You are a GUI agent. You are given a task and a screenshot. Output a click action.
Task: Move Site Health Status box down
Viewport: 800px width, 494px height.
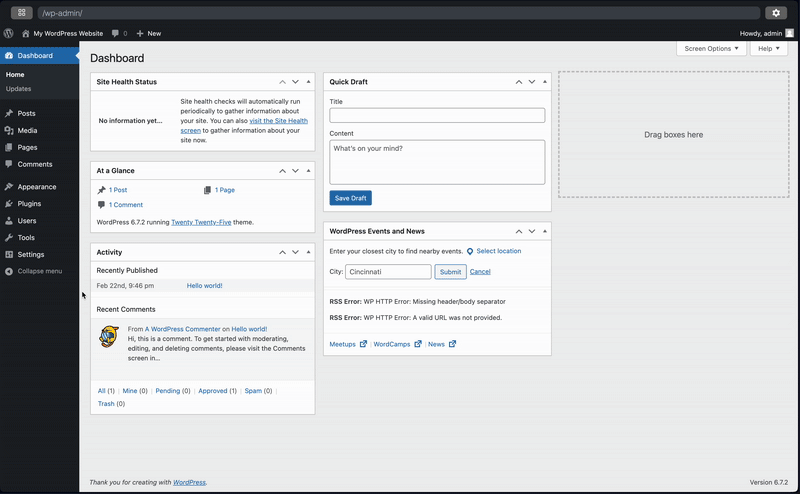(295, 82)
